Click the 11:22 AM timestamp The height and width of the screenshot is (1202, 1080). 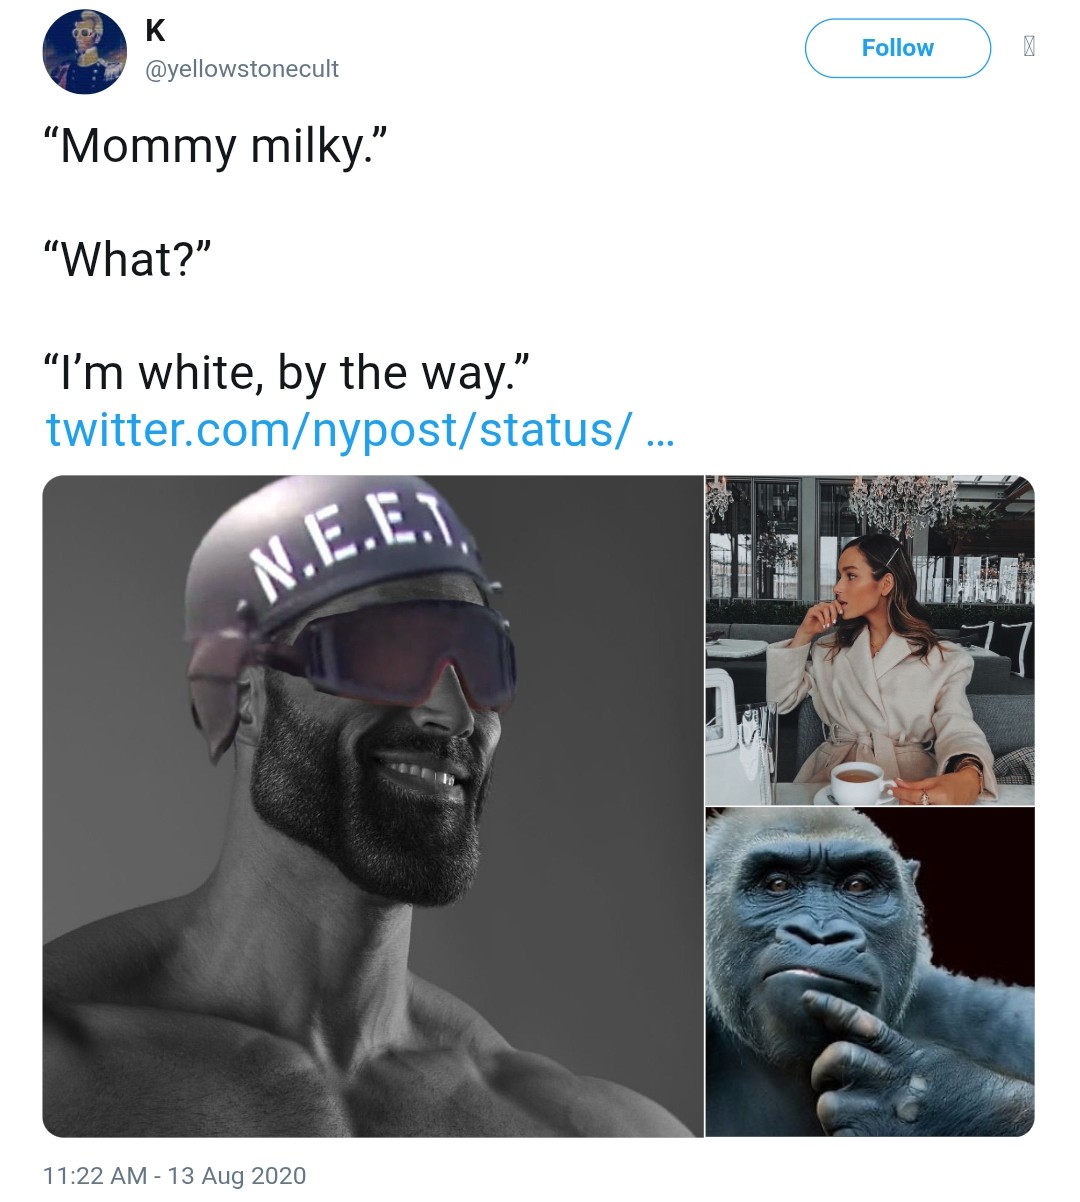(x=95, y=1176)
